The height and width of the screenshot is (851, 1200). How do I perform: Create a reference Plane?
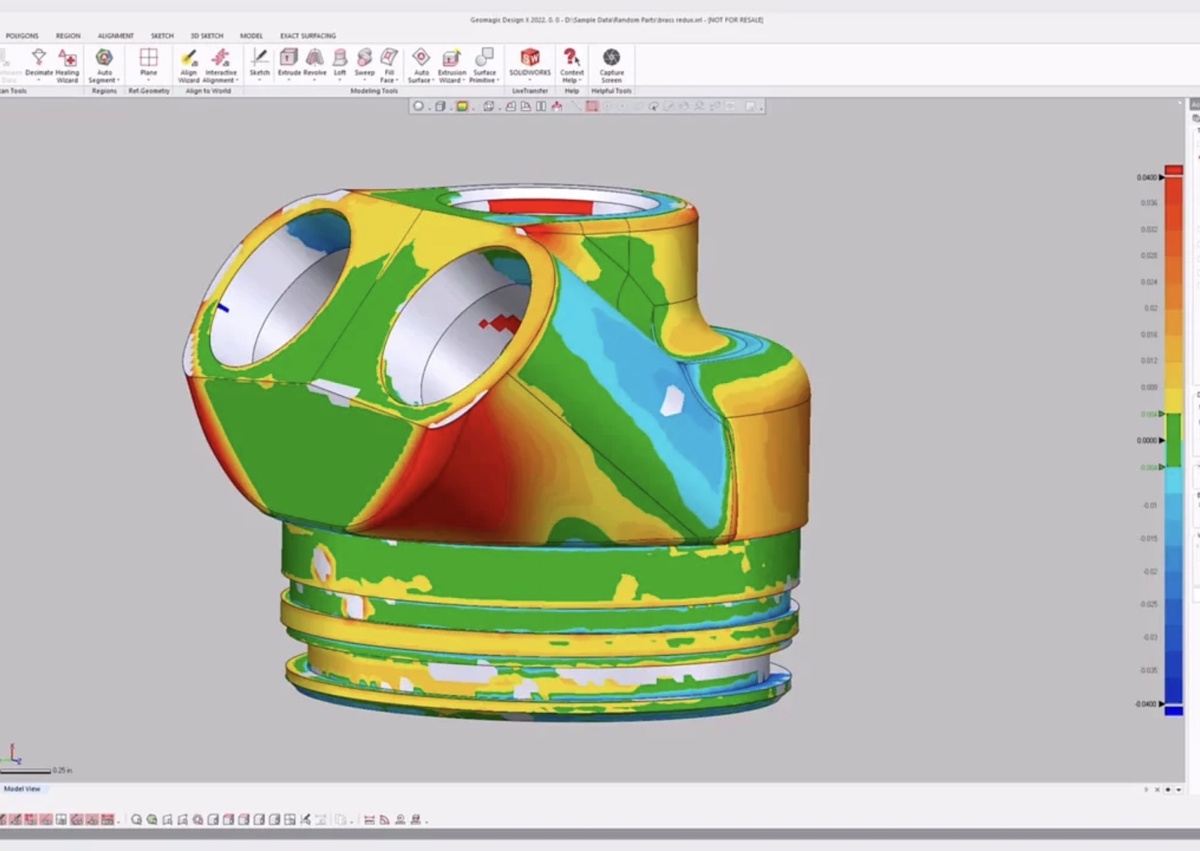click(x=148, y=63)
